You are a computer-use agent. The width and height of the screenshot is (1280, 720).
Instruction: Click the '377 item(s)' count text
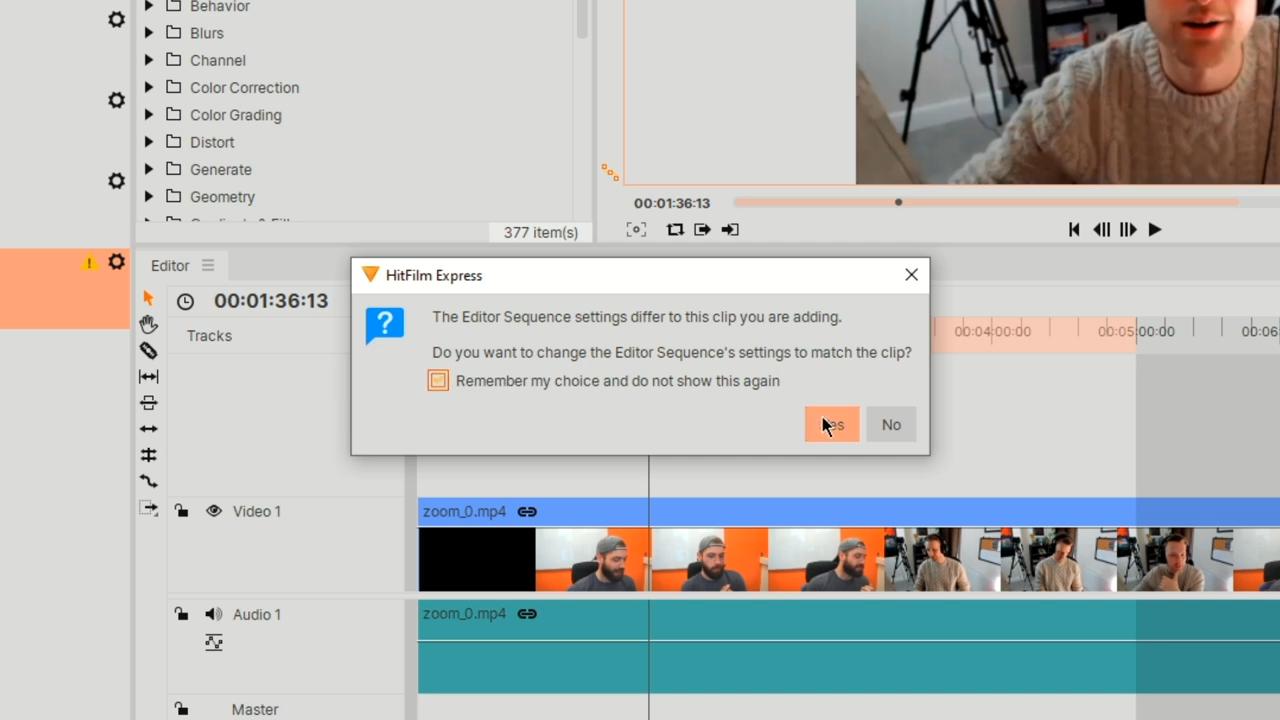pyautogui.click(x=541, y=232)
